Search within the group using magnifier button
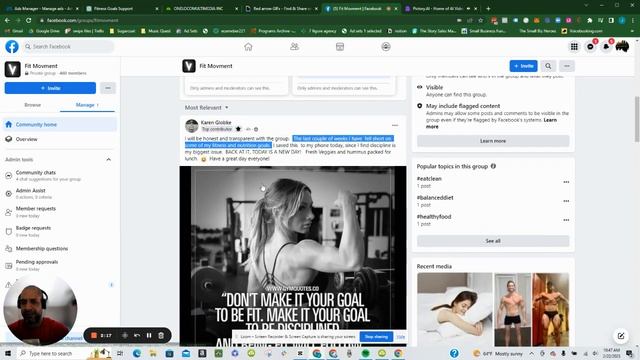Image resolution: width=640 pixels, height=360 pixels. pyautogui.click(x=548, y=66)
